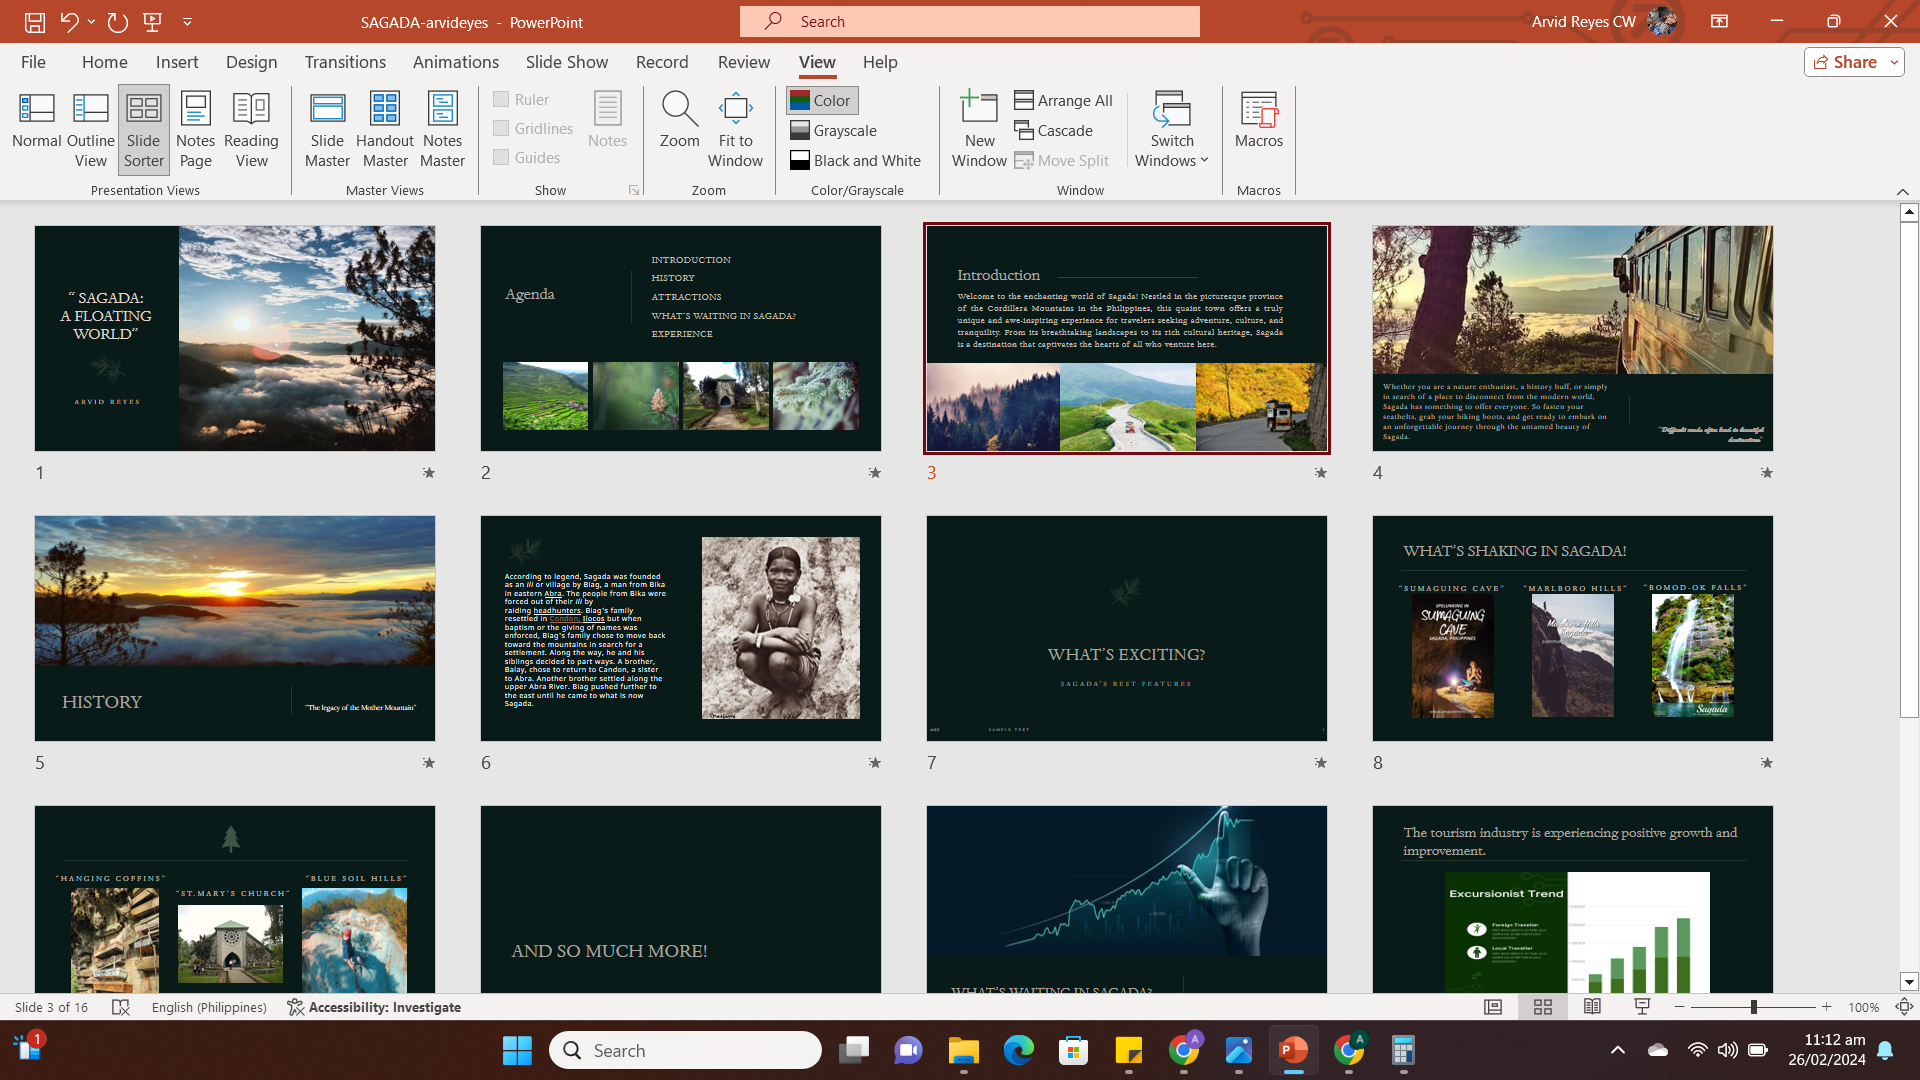This screenshot has width=1920, height=1080.
Task: Click fit slide to window icon in status bar
Action: 1904,1007
